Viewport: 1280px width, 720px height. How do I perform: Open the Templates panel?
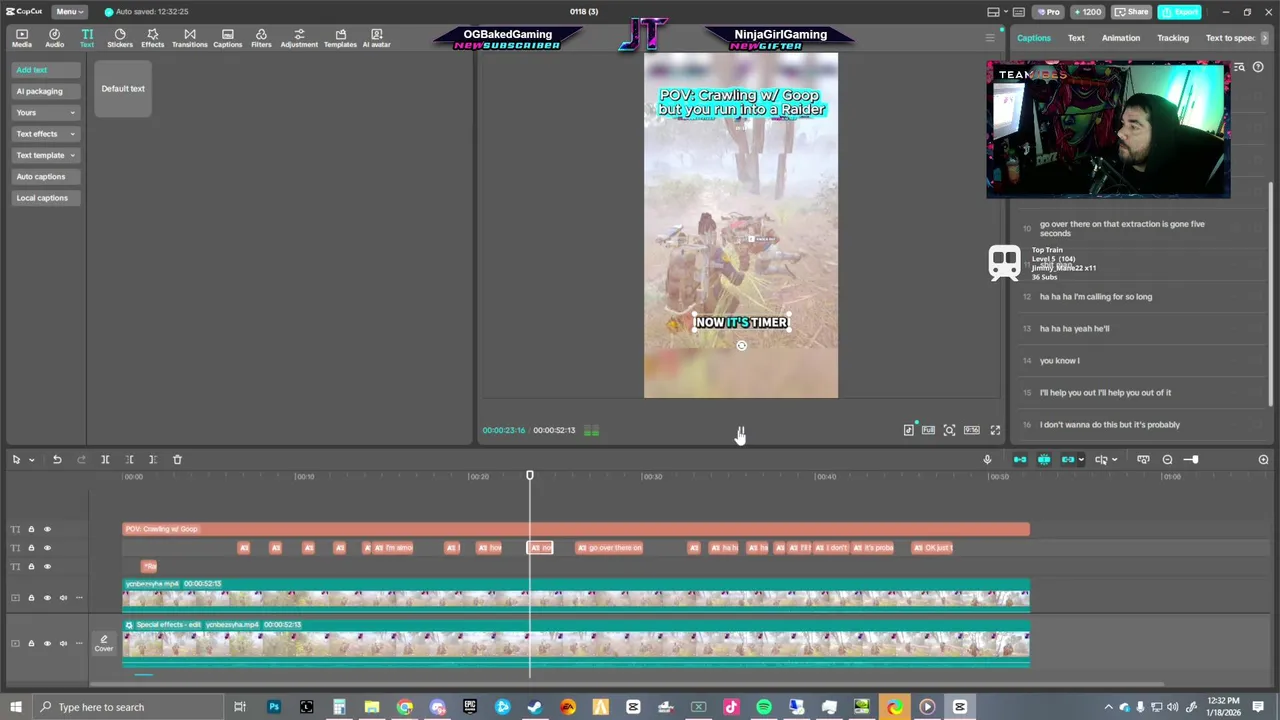pos(340,38)
